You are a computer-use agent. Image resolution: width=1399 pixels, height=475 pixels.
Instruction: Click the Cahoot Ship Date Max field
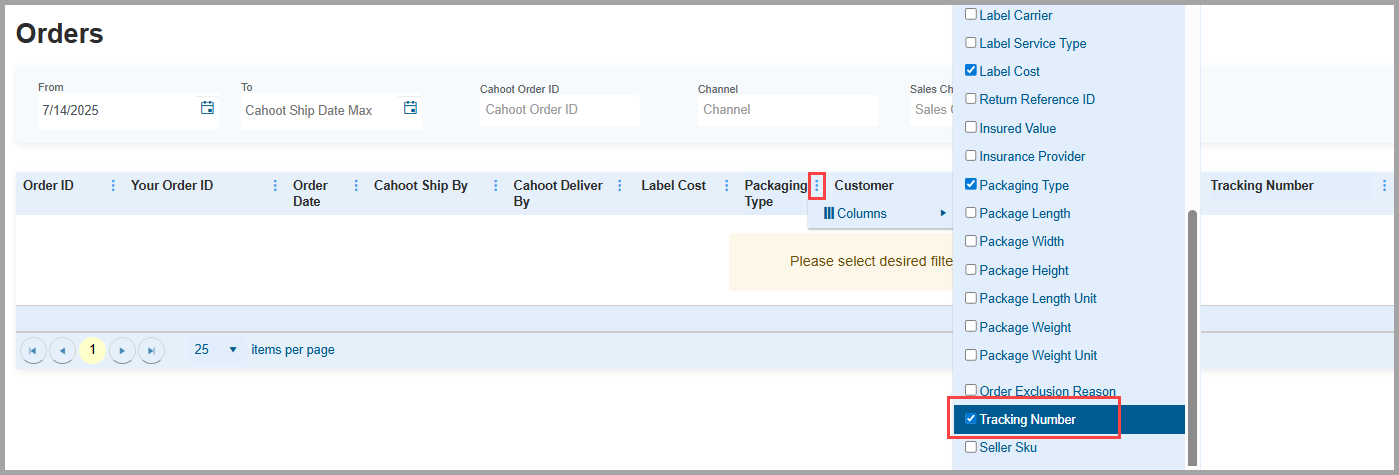pyautogui.click(x=320, y=110)
